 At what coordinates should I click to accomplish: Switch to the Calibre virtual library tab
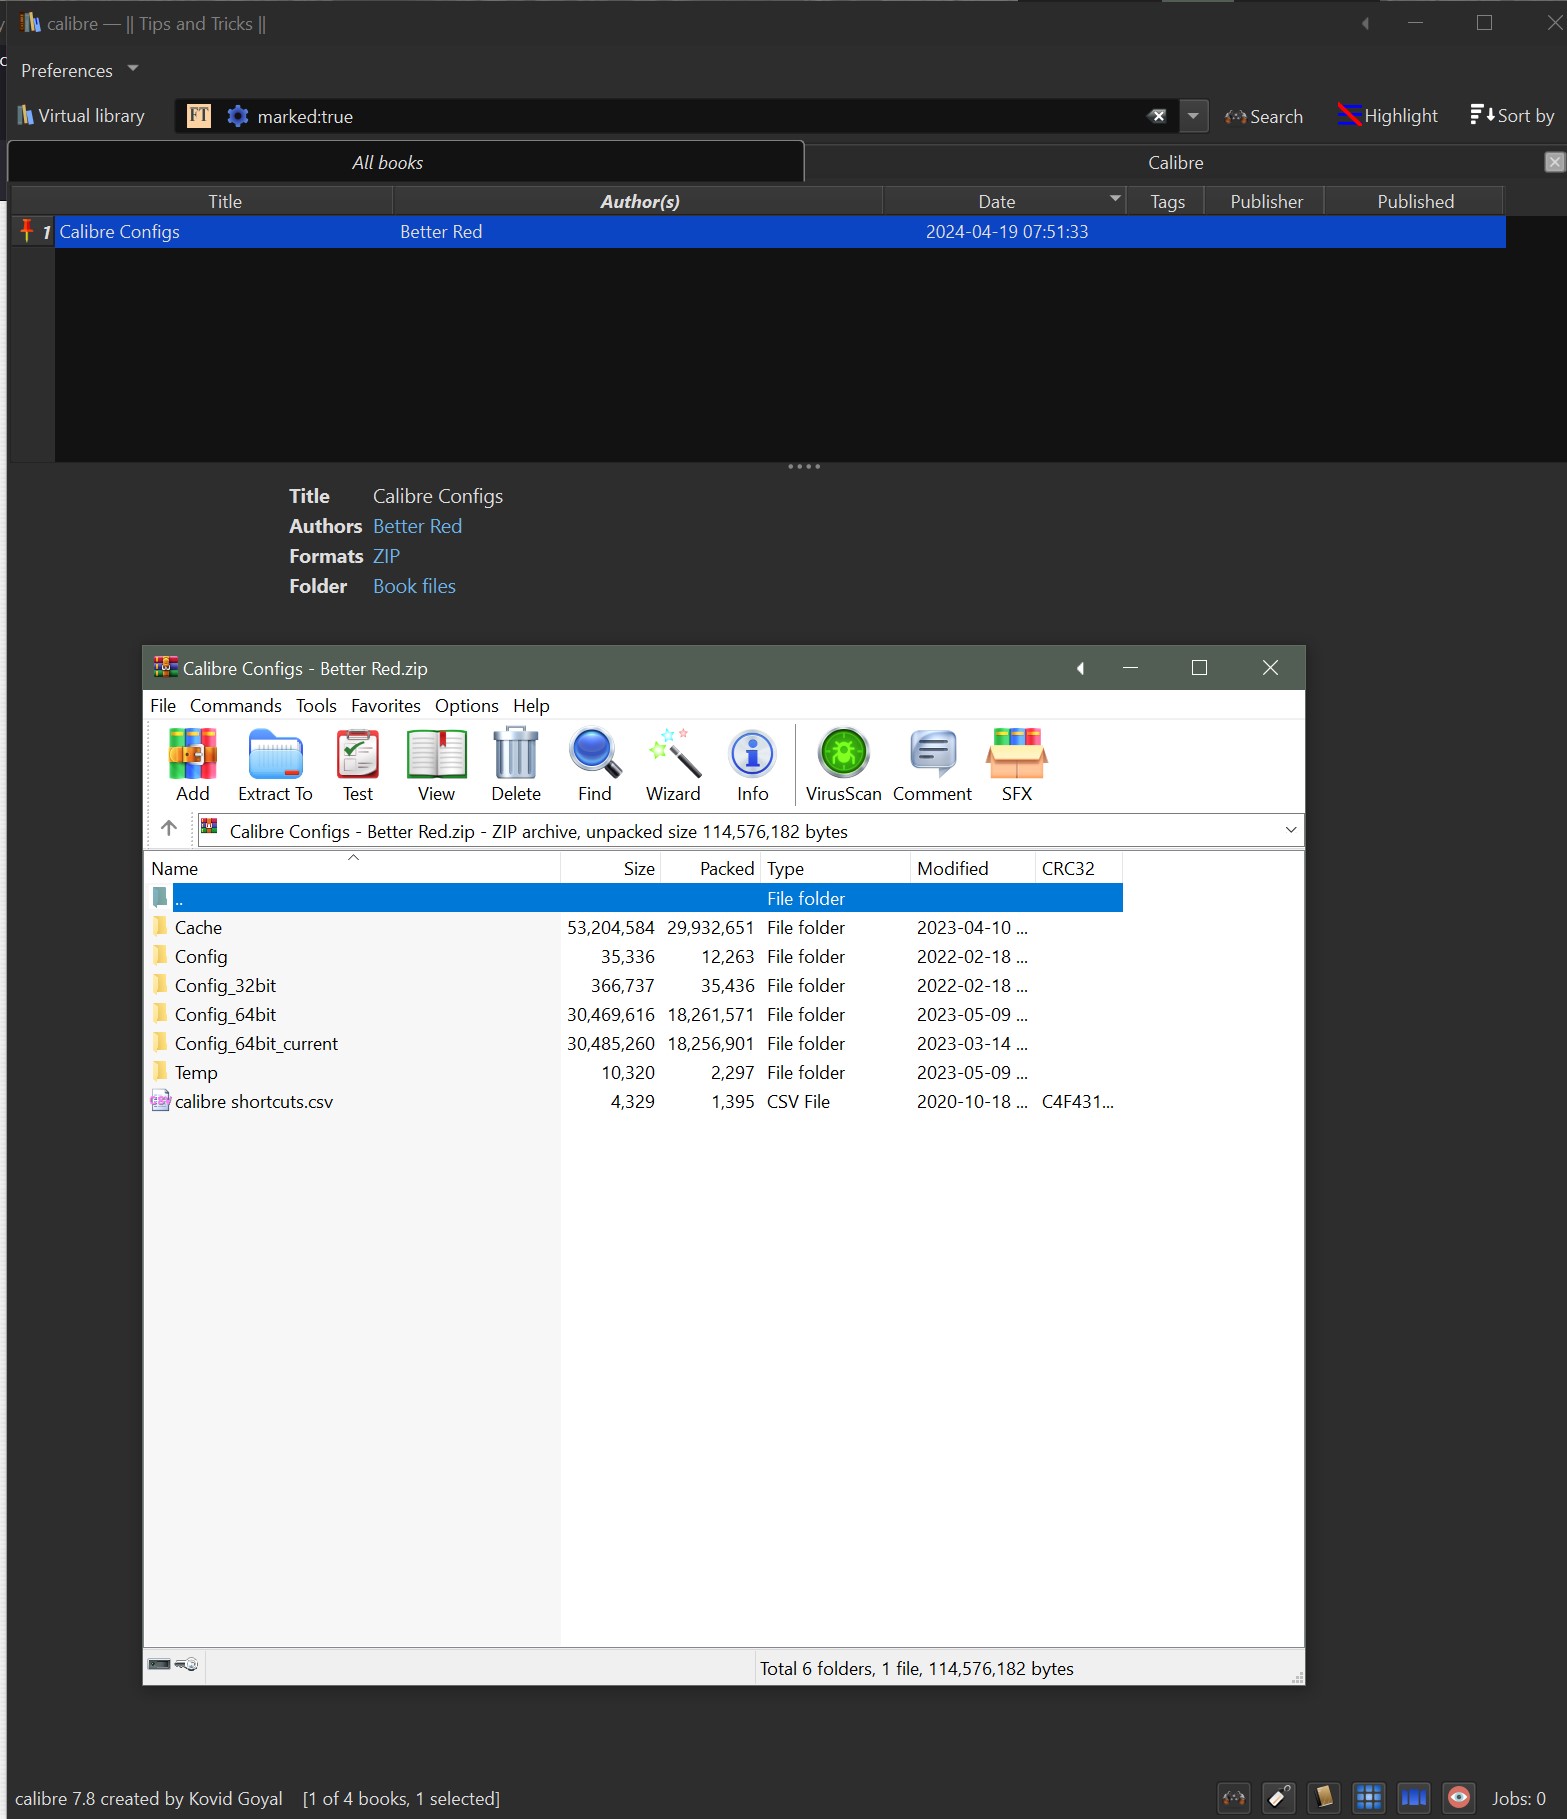click(x=1175, y=163)
